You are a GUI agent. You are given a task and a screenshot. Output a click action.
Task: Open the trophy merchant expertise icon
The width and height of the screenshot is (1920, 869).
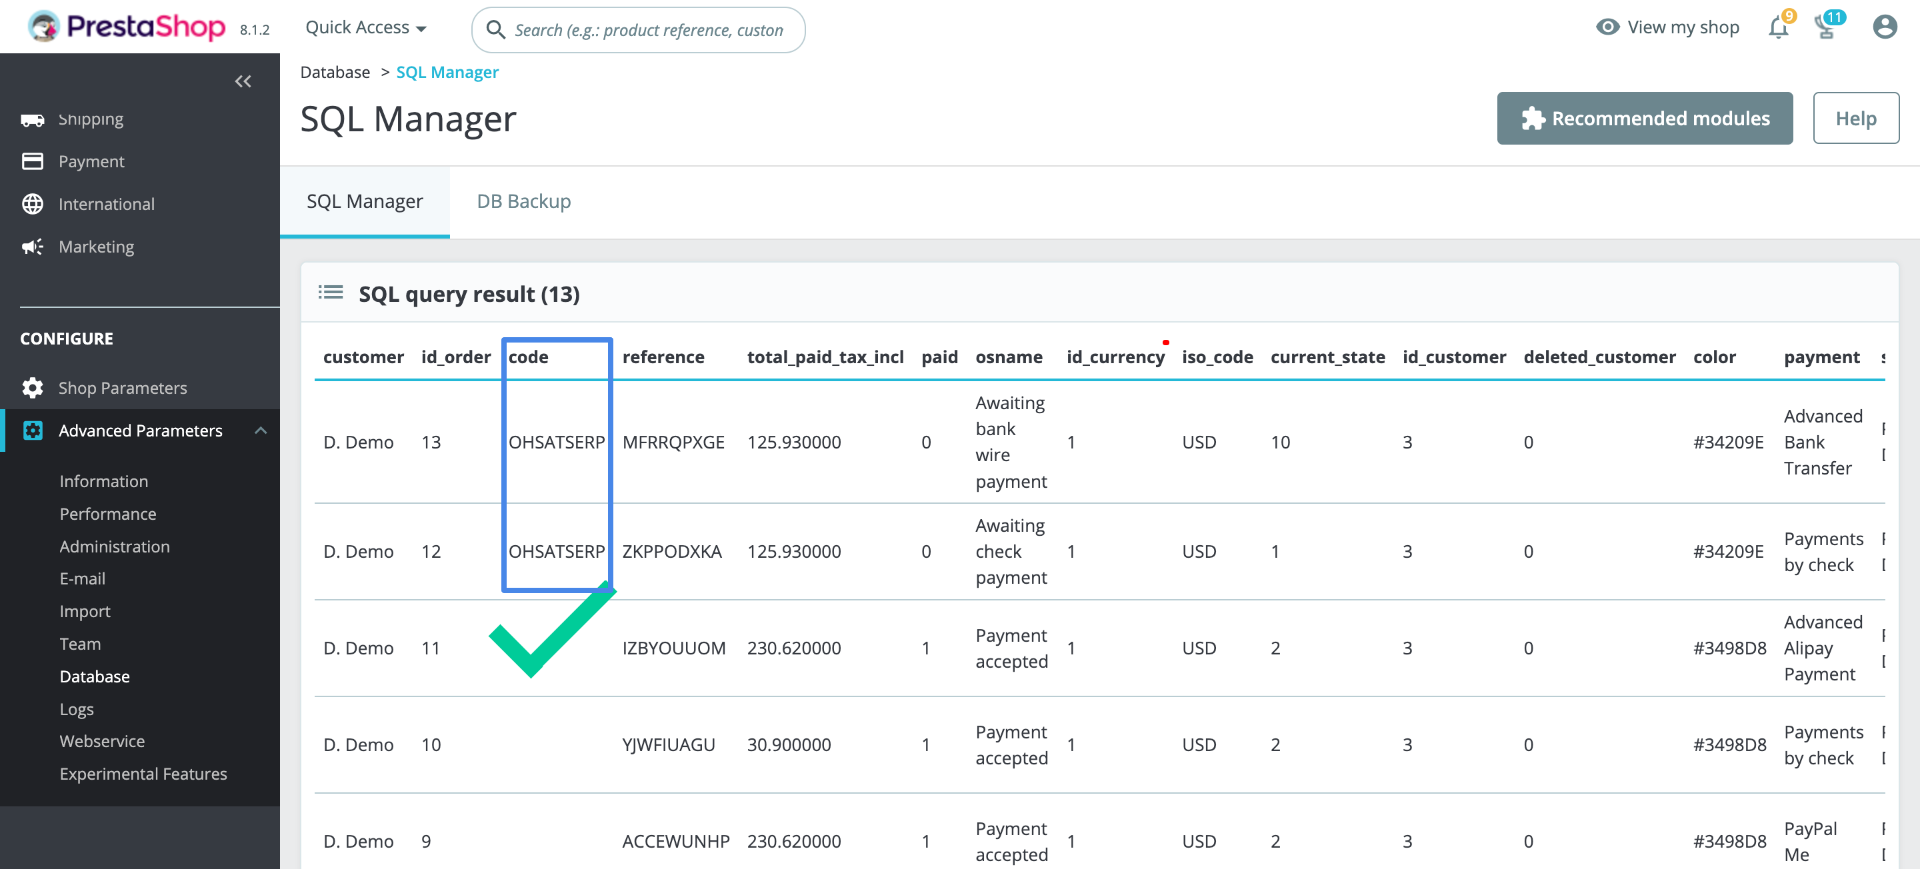(1827, 27)
